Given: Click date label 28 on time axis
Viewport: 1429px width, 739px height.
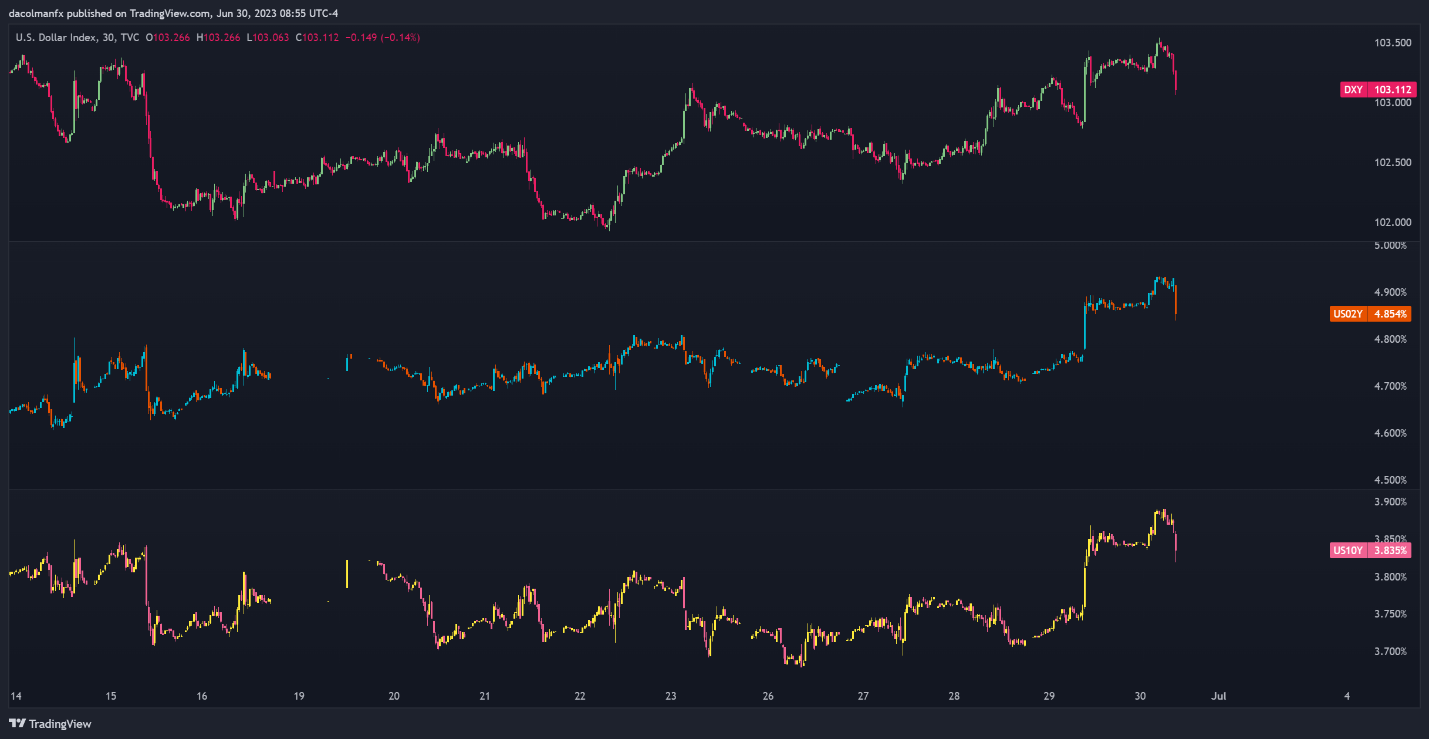Looking at the screenshot, I should (954, 696).
